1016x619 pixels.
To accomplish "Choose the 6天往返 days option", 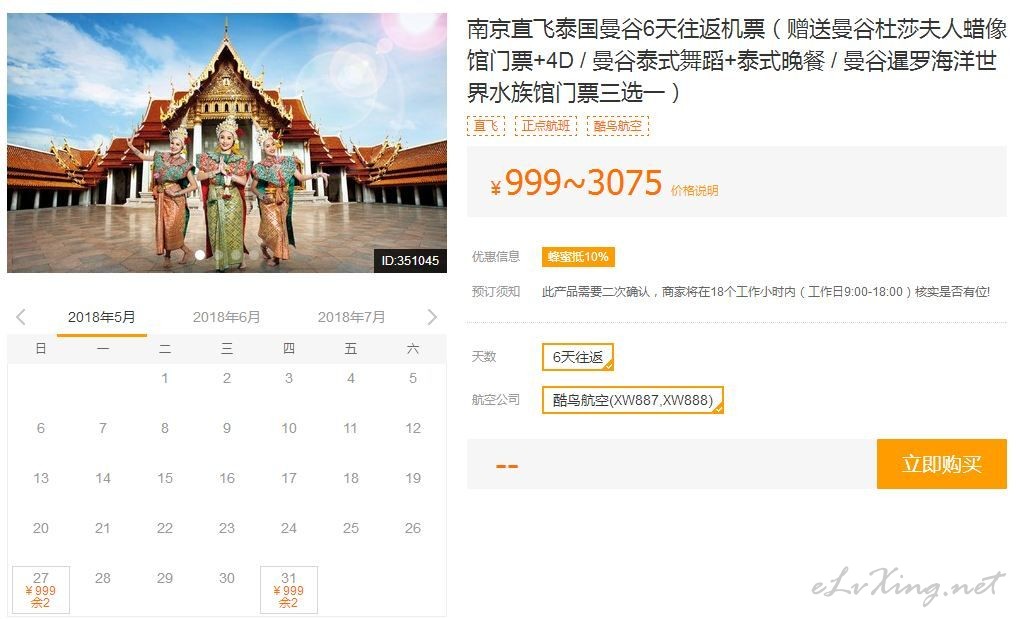I will pos(578,357).
